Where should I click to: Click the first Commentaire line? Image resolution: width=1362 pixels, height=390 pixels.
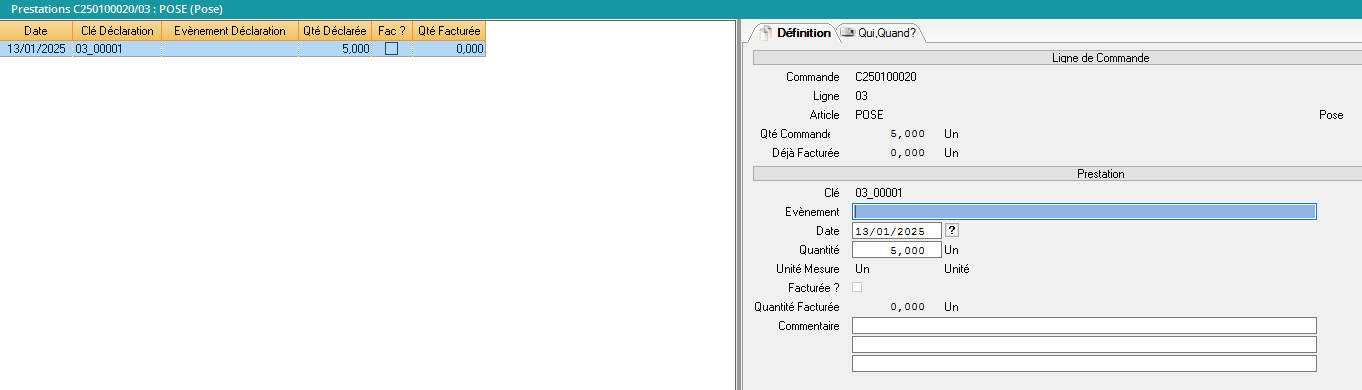1084,326
